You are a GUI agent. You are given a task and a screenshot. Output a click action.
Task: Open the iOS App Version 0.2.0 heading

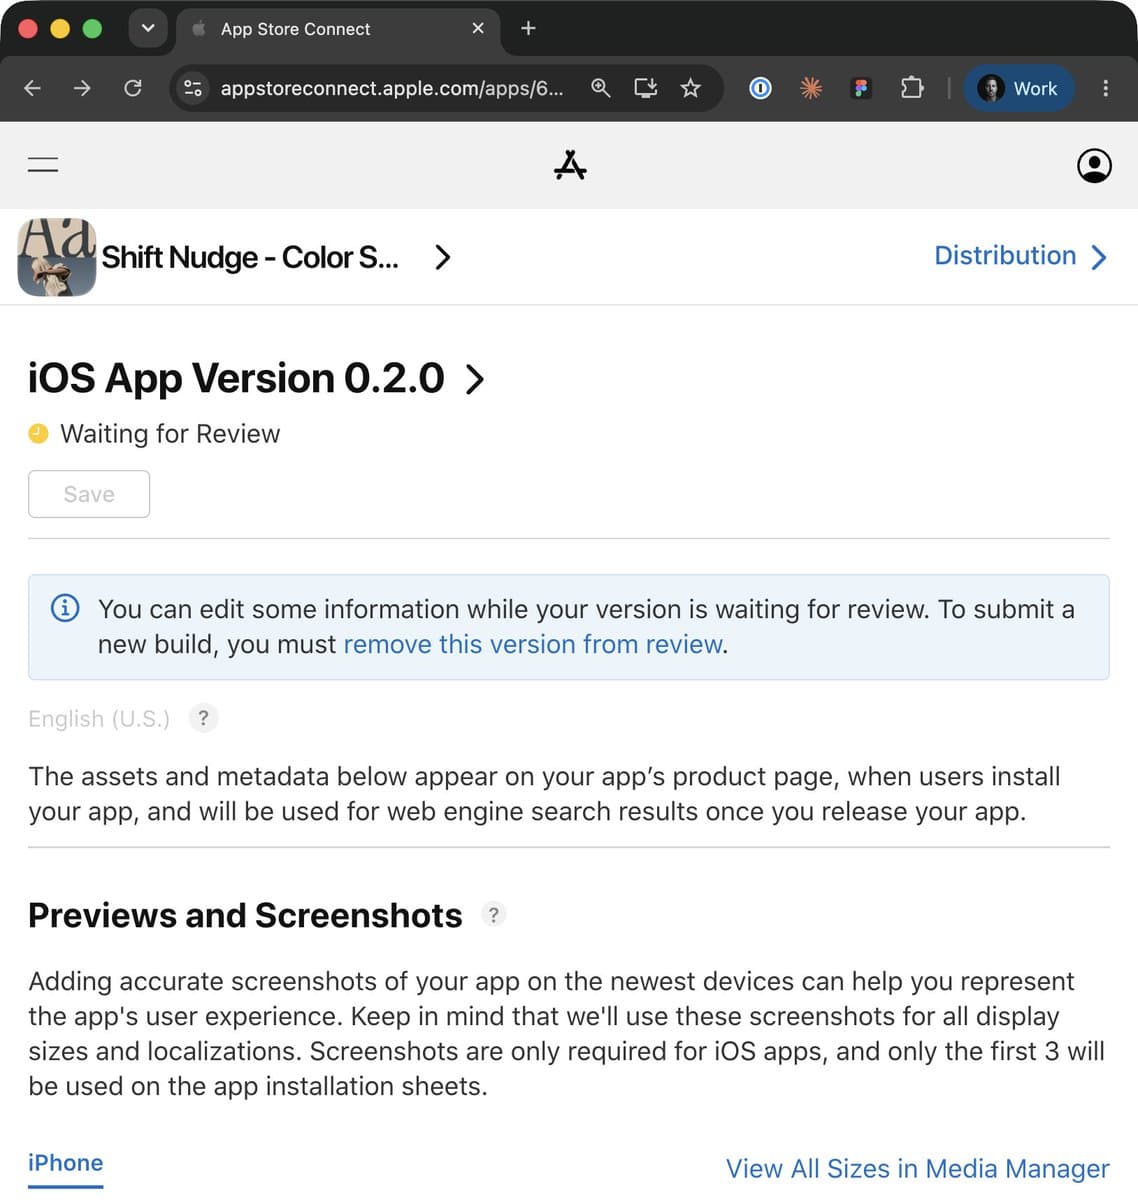pos(236,378)
